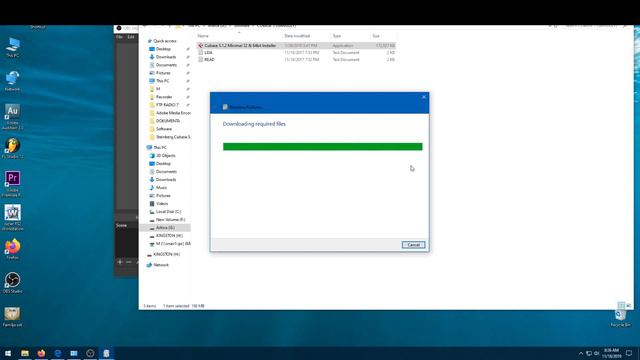Add a scene with OBS plus button
The image size is (640, 360).
pyautogui.click(x=120, y=262)
